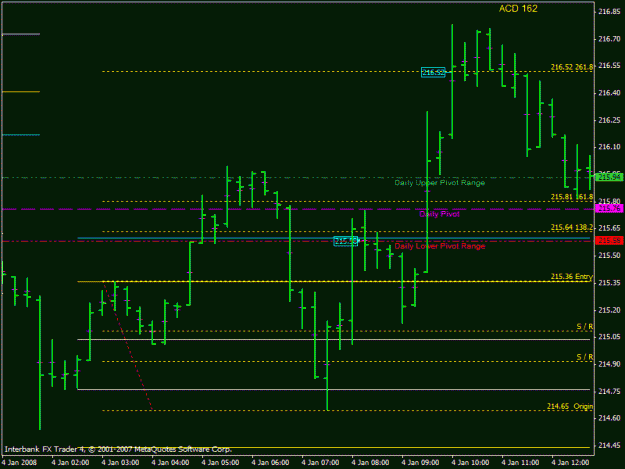Viewport: 625px width, 469px height.
Task: Click the 215.64 138.2 Fibonacci label
Action: point(572,227)
